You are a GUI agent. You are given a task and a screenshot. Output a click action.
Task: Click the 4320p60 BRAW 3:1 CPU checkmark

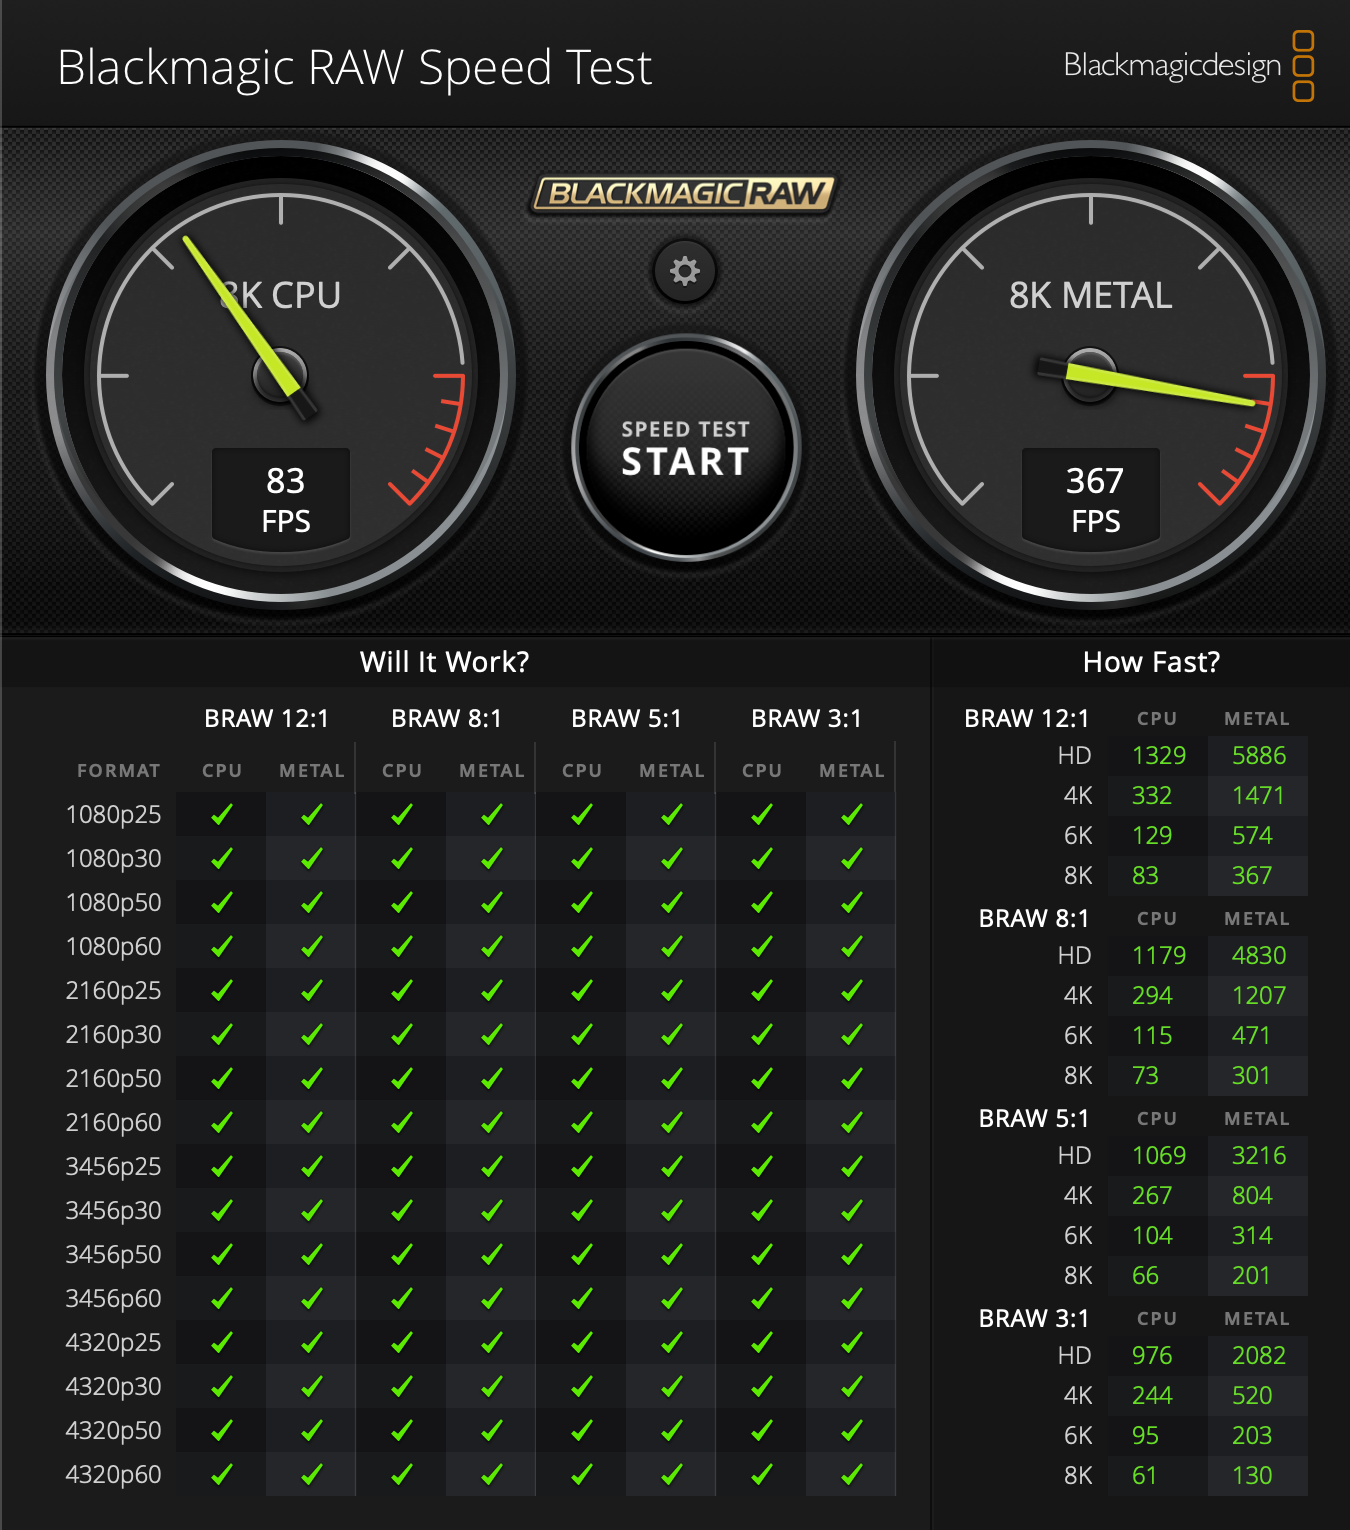[x=762, y=1475]
